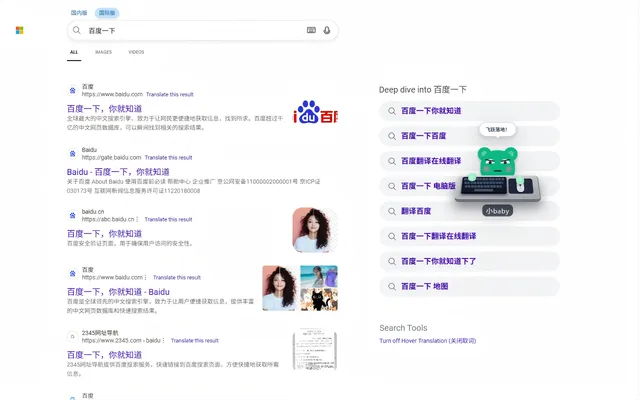Open the document thumbnail in 2345 result
The width and height of the screenshot is (640, 400).
pos(315,350)
